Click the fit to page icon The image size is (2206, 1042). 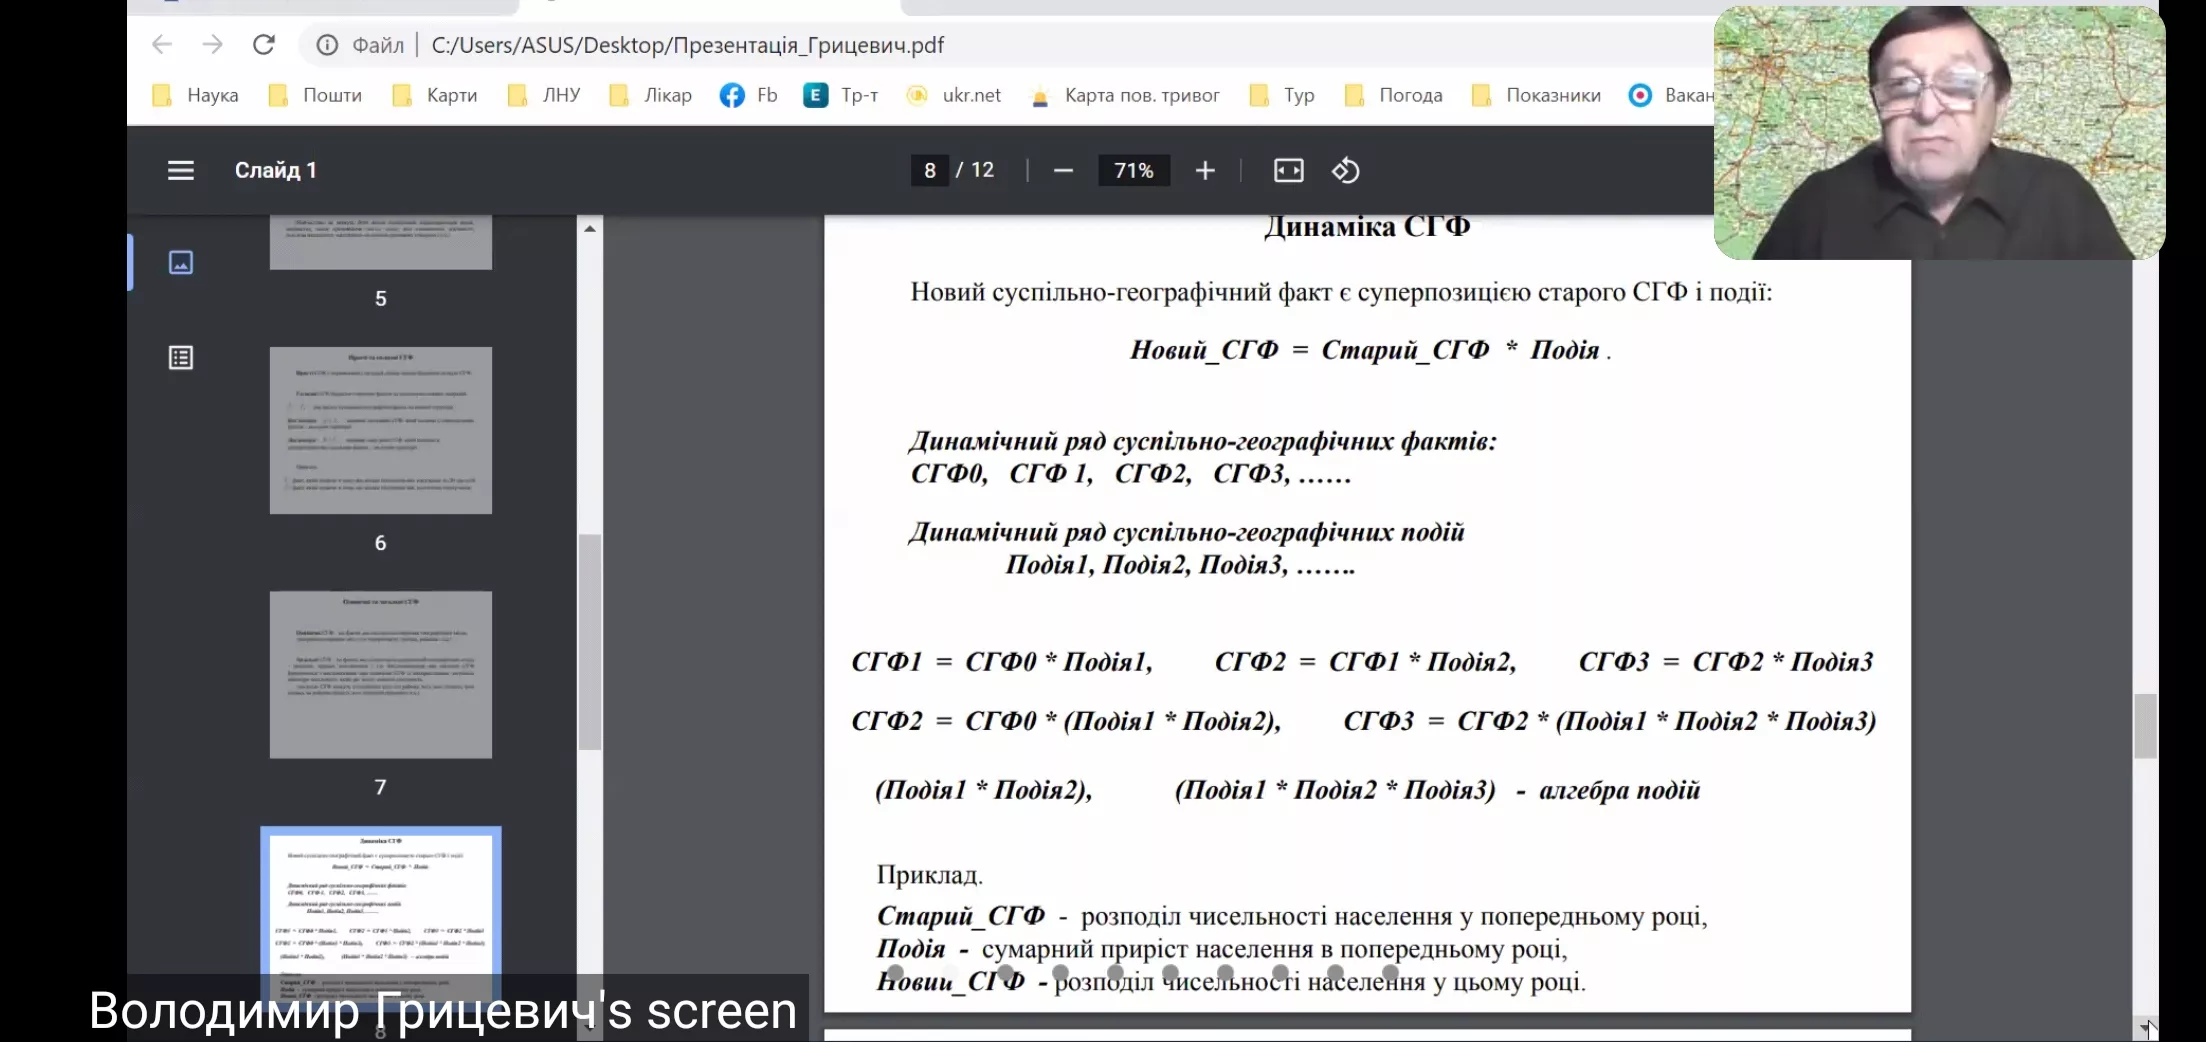pos(1288,171)
